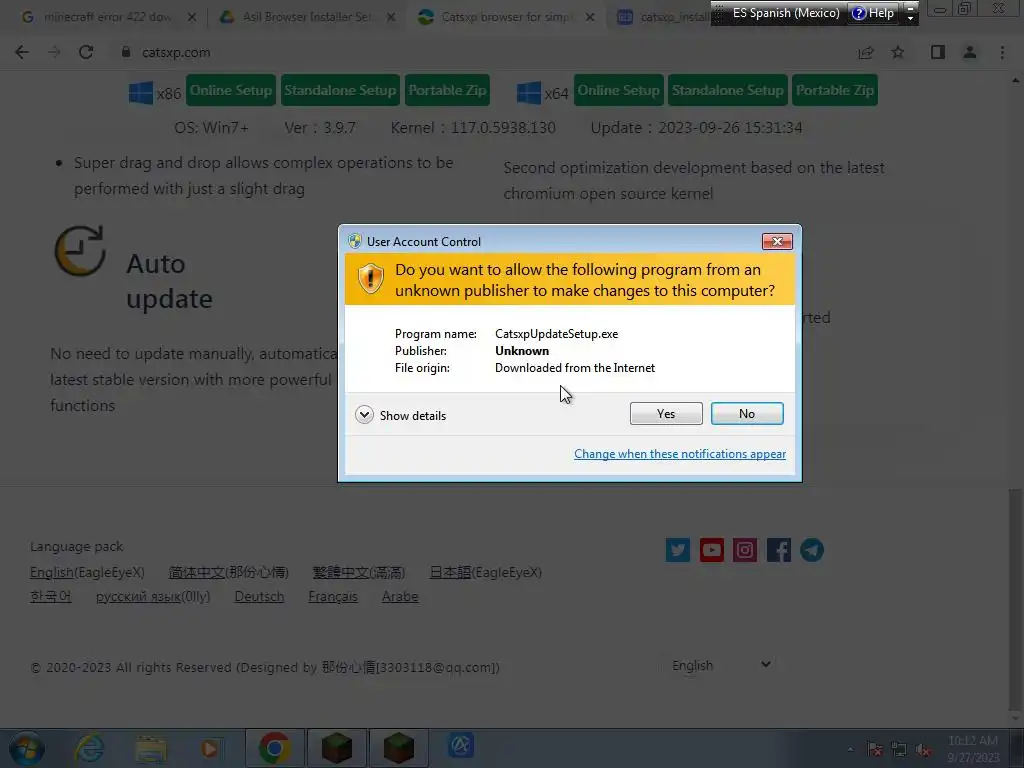Open the catsxp_install tab

pos(663,17)
